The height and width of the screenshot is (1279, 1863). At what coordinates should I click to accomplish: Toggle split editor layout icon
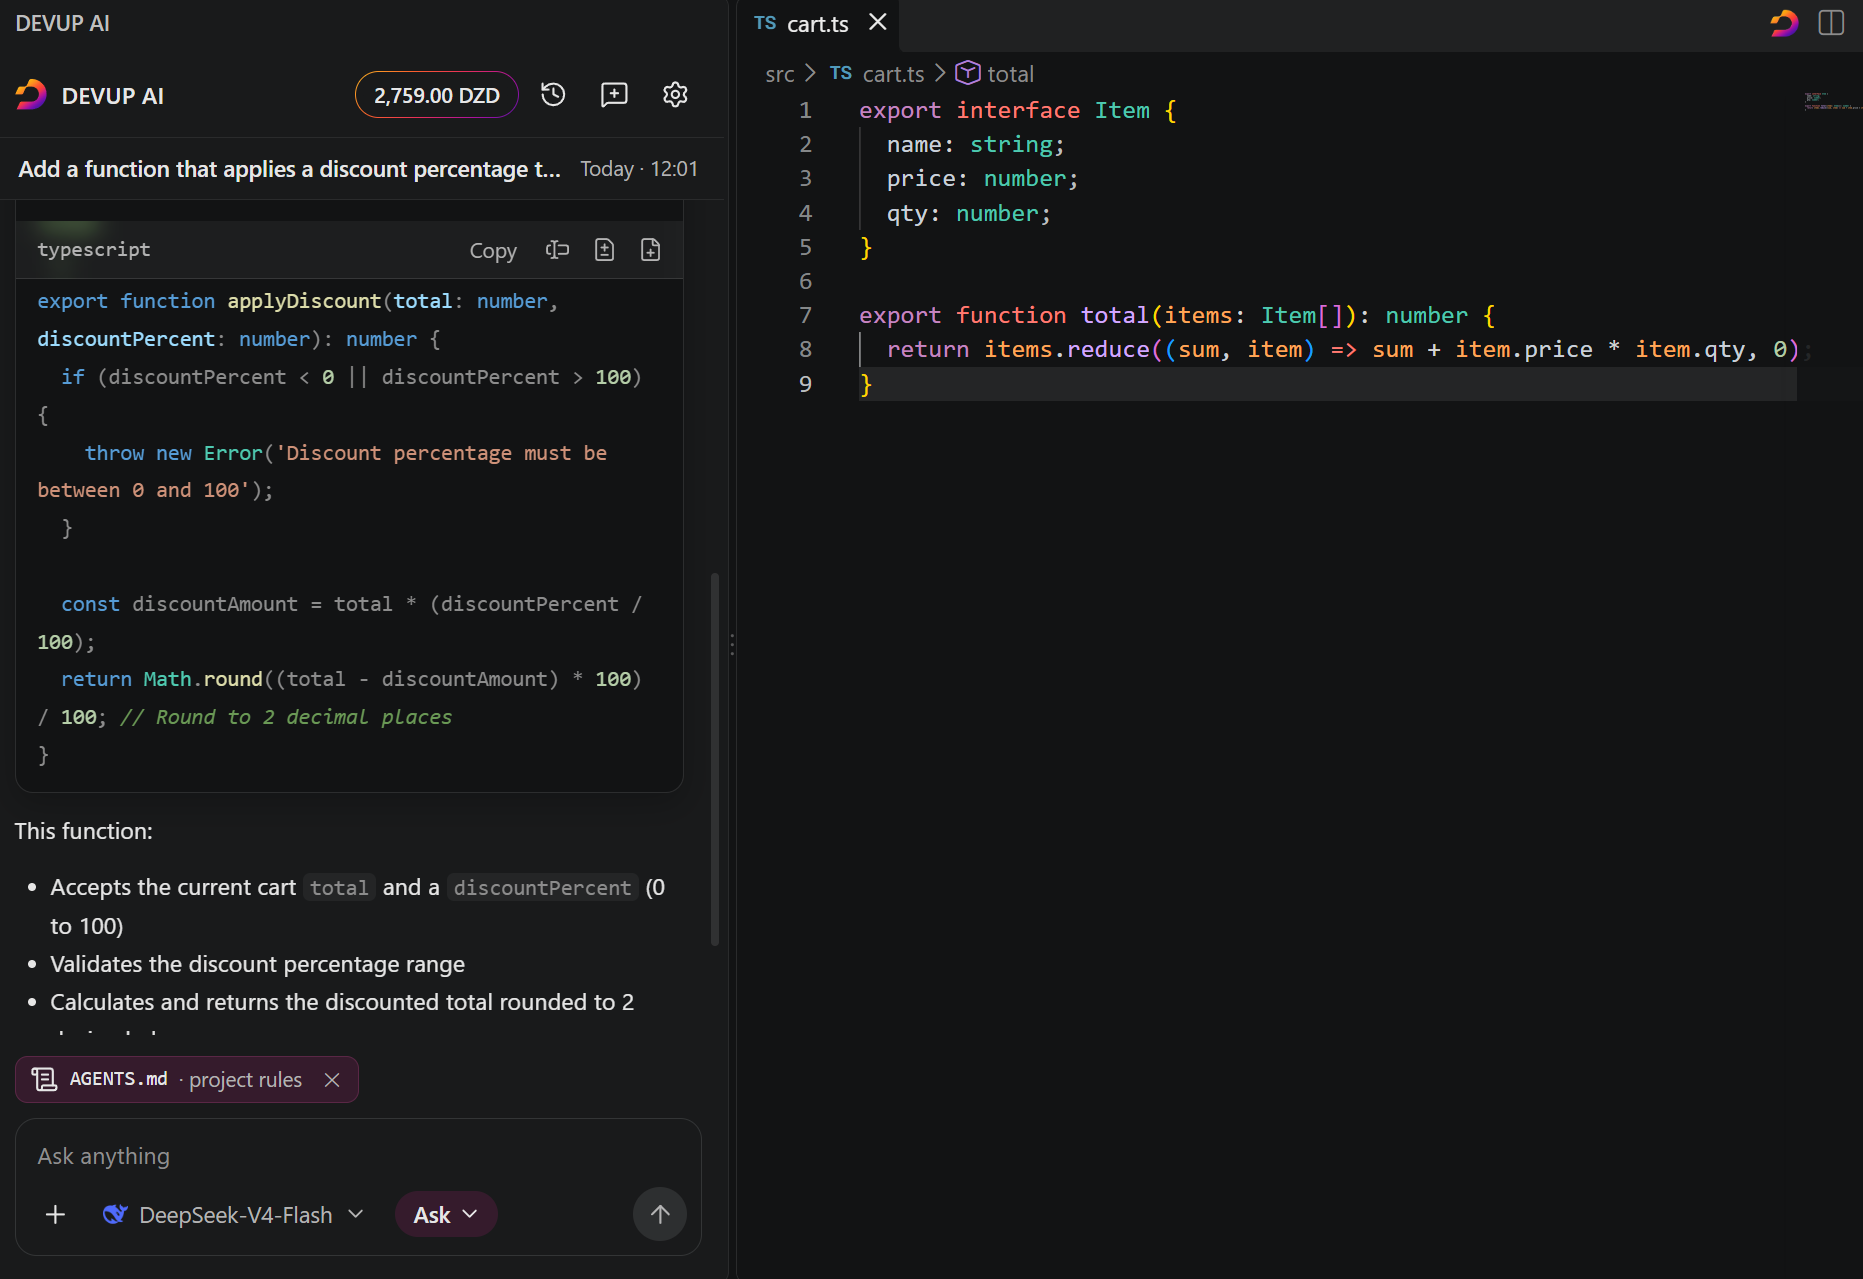click(x=1831, y=23)
